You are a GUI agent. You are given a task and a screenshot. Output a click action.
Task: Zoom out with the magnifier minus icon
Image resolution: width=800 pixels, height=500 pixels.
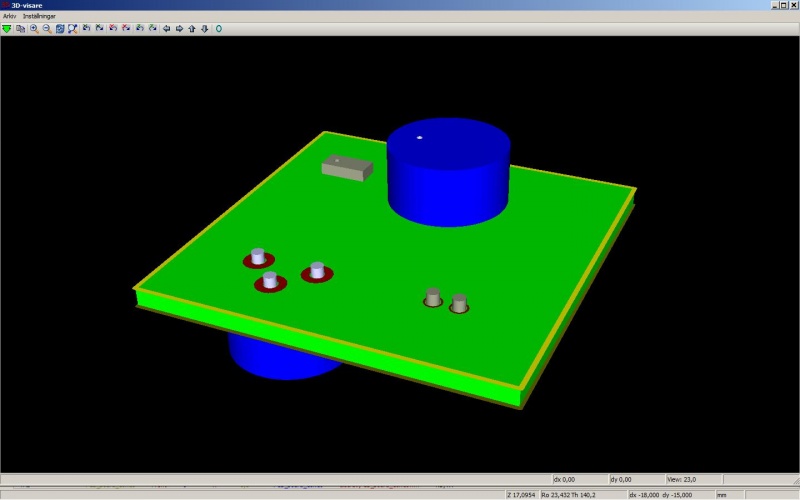(46, 28)
